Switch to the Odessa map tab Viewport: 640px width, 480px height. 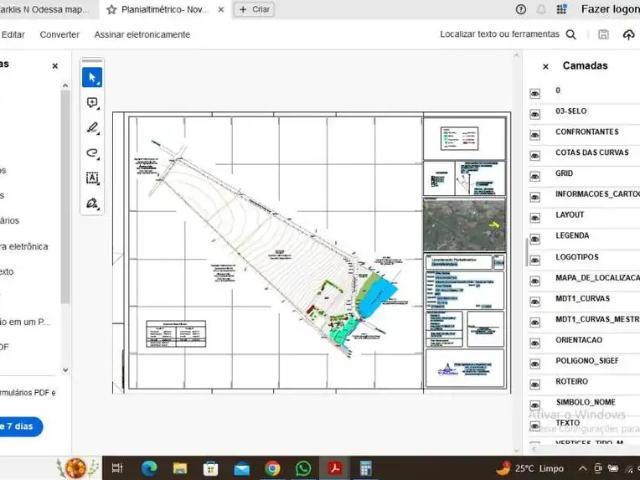pyautogui.click(x=45, y=9)
